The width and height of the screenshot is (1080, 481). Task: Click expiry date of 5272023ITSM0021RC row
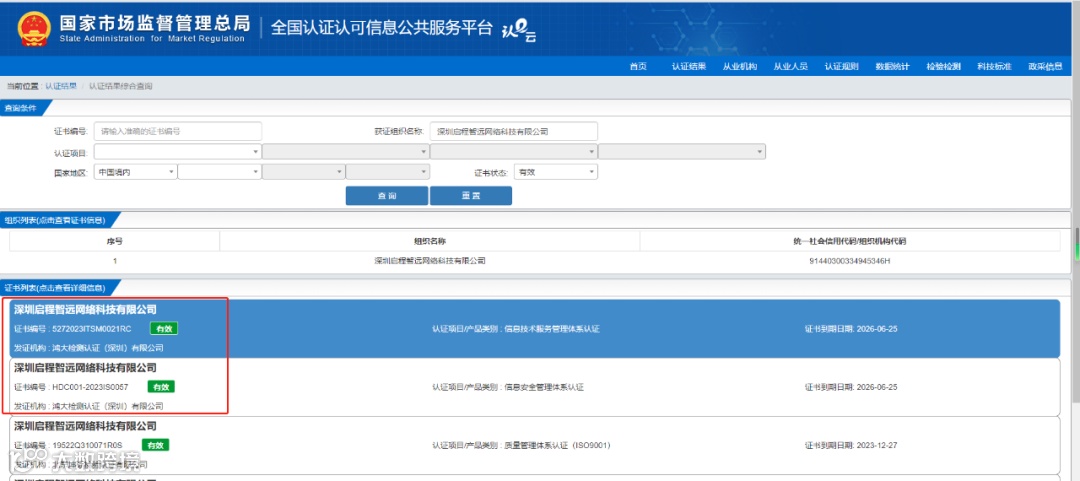pyautogui.click(x=851, y=329)
